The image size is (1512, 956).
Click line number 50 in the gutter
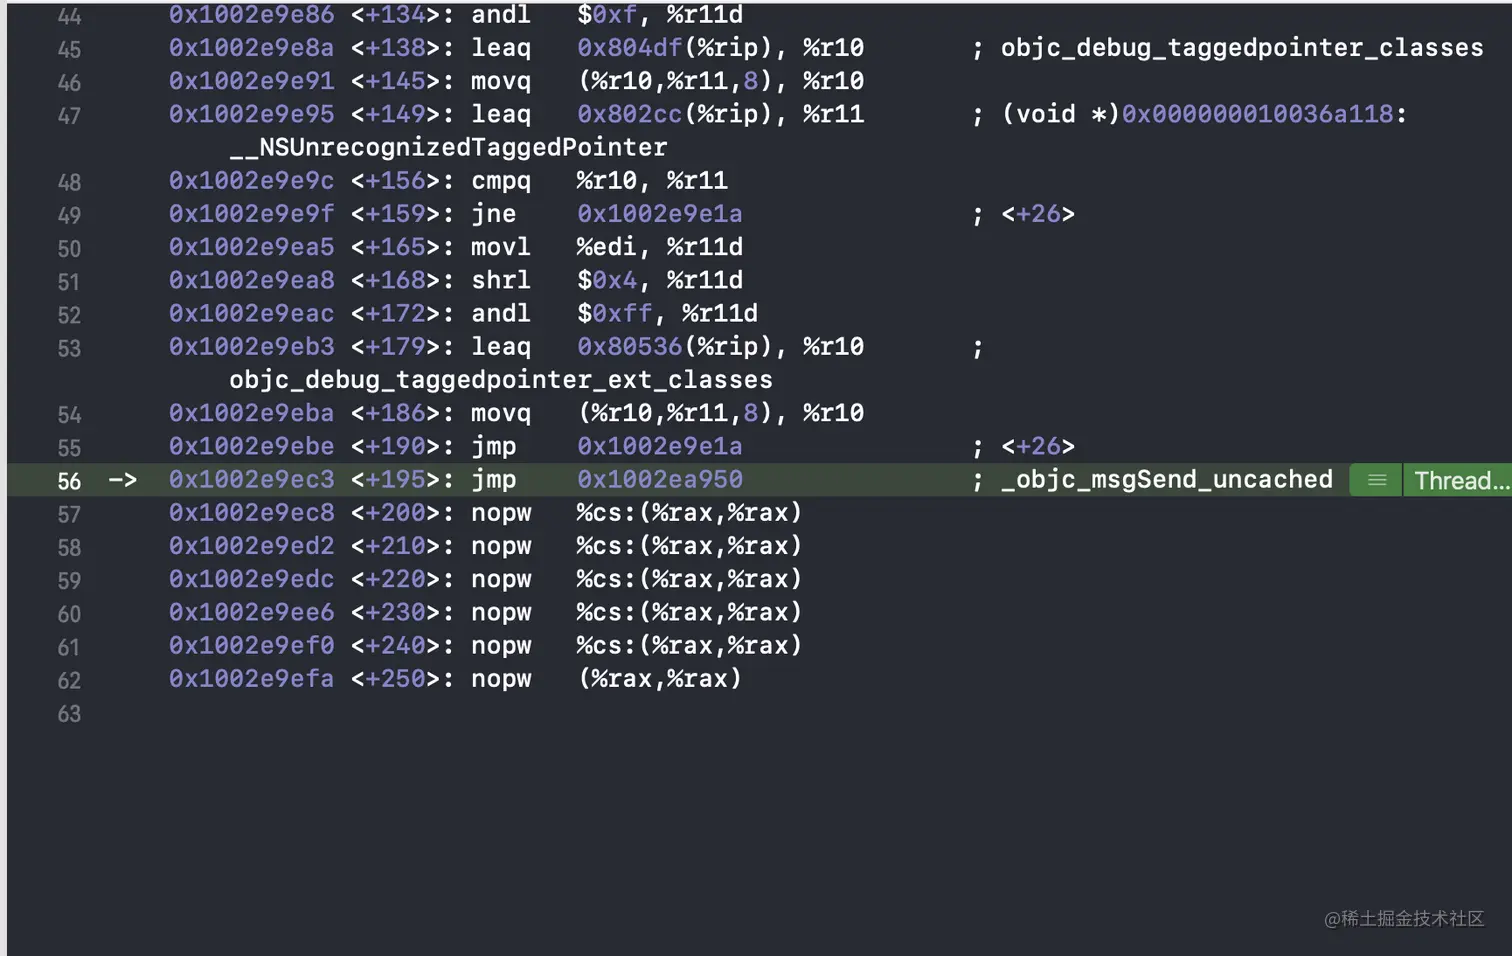69,248
